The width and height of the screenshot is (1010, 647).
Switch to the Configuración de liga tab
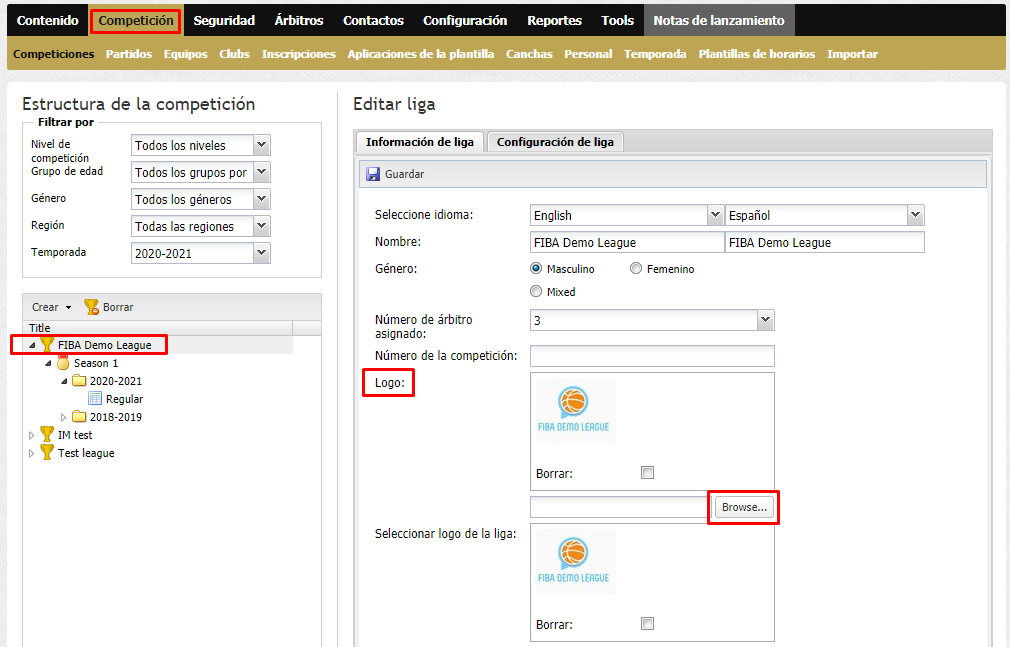tap(555, 142)
